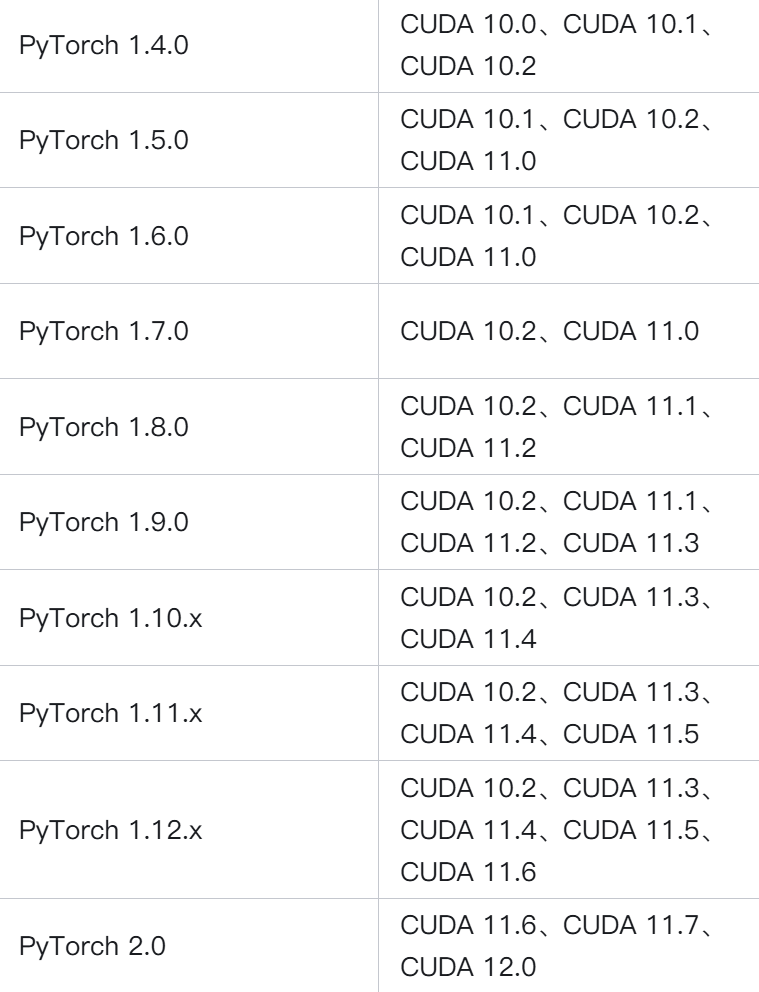
Task: Select CUDA 11.0 in PyTorch 1.7.0 row
Action: pos(631,332)
